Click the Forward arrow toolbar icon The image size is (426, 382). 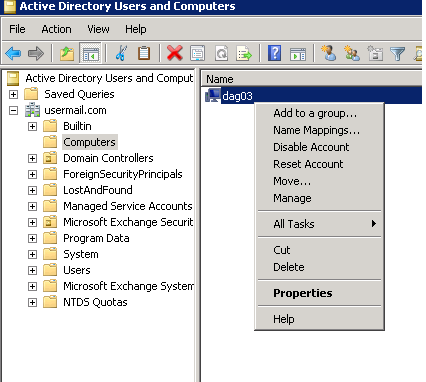click(36, 53)
